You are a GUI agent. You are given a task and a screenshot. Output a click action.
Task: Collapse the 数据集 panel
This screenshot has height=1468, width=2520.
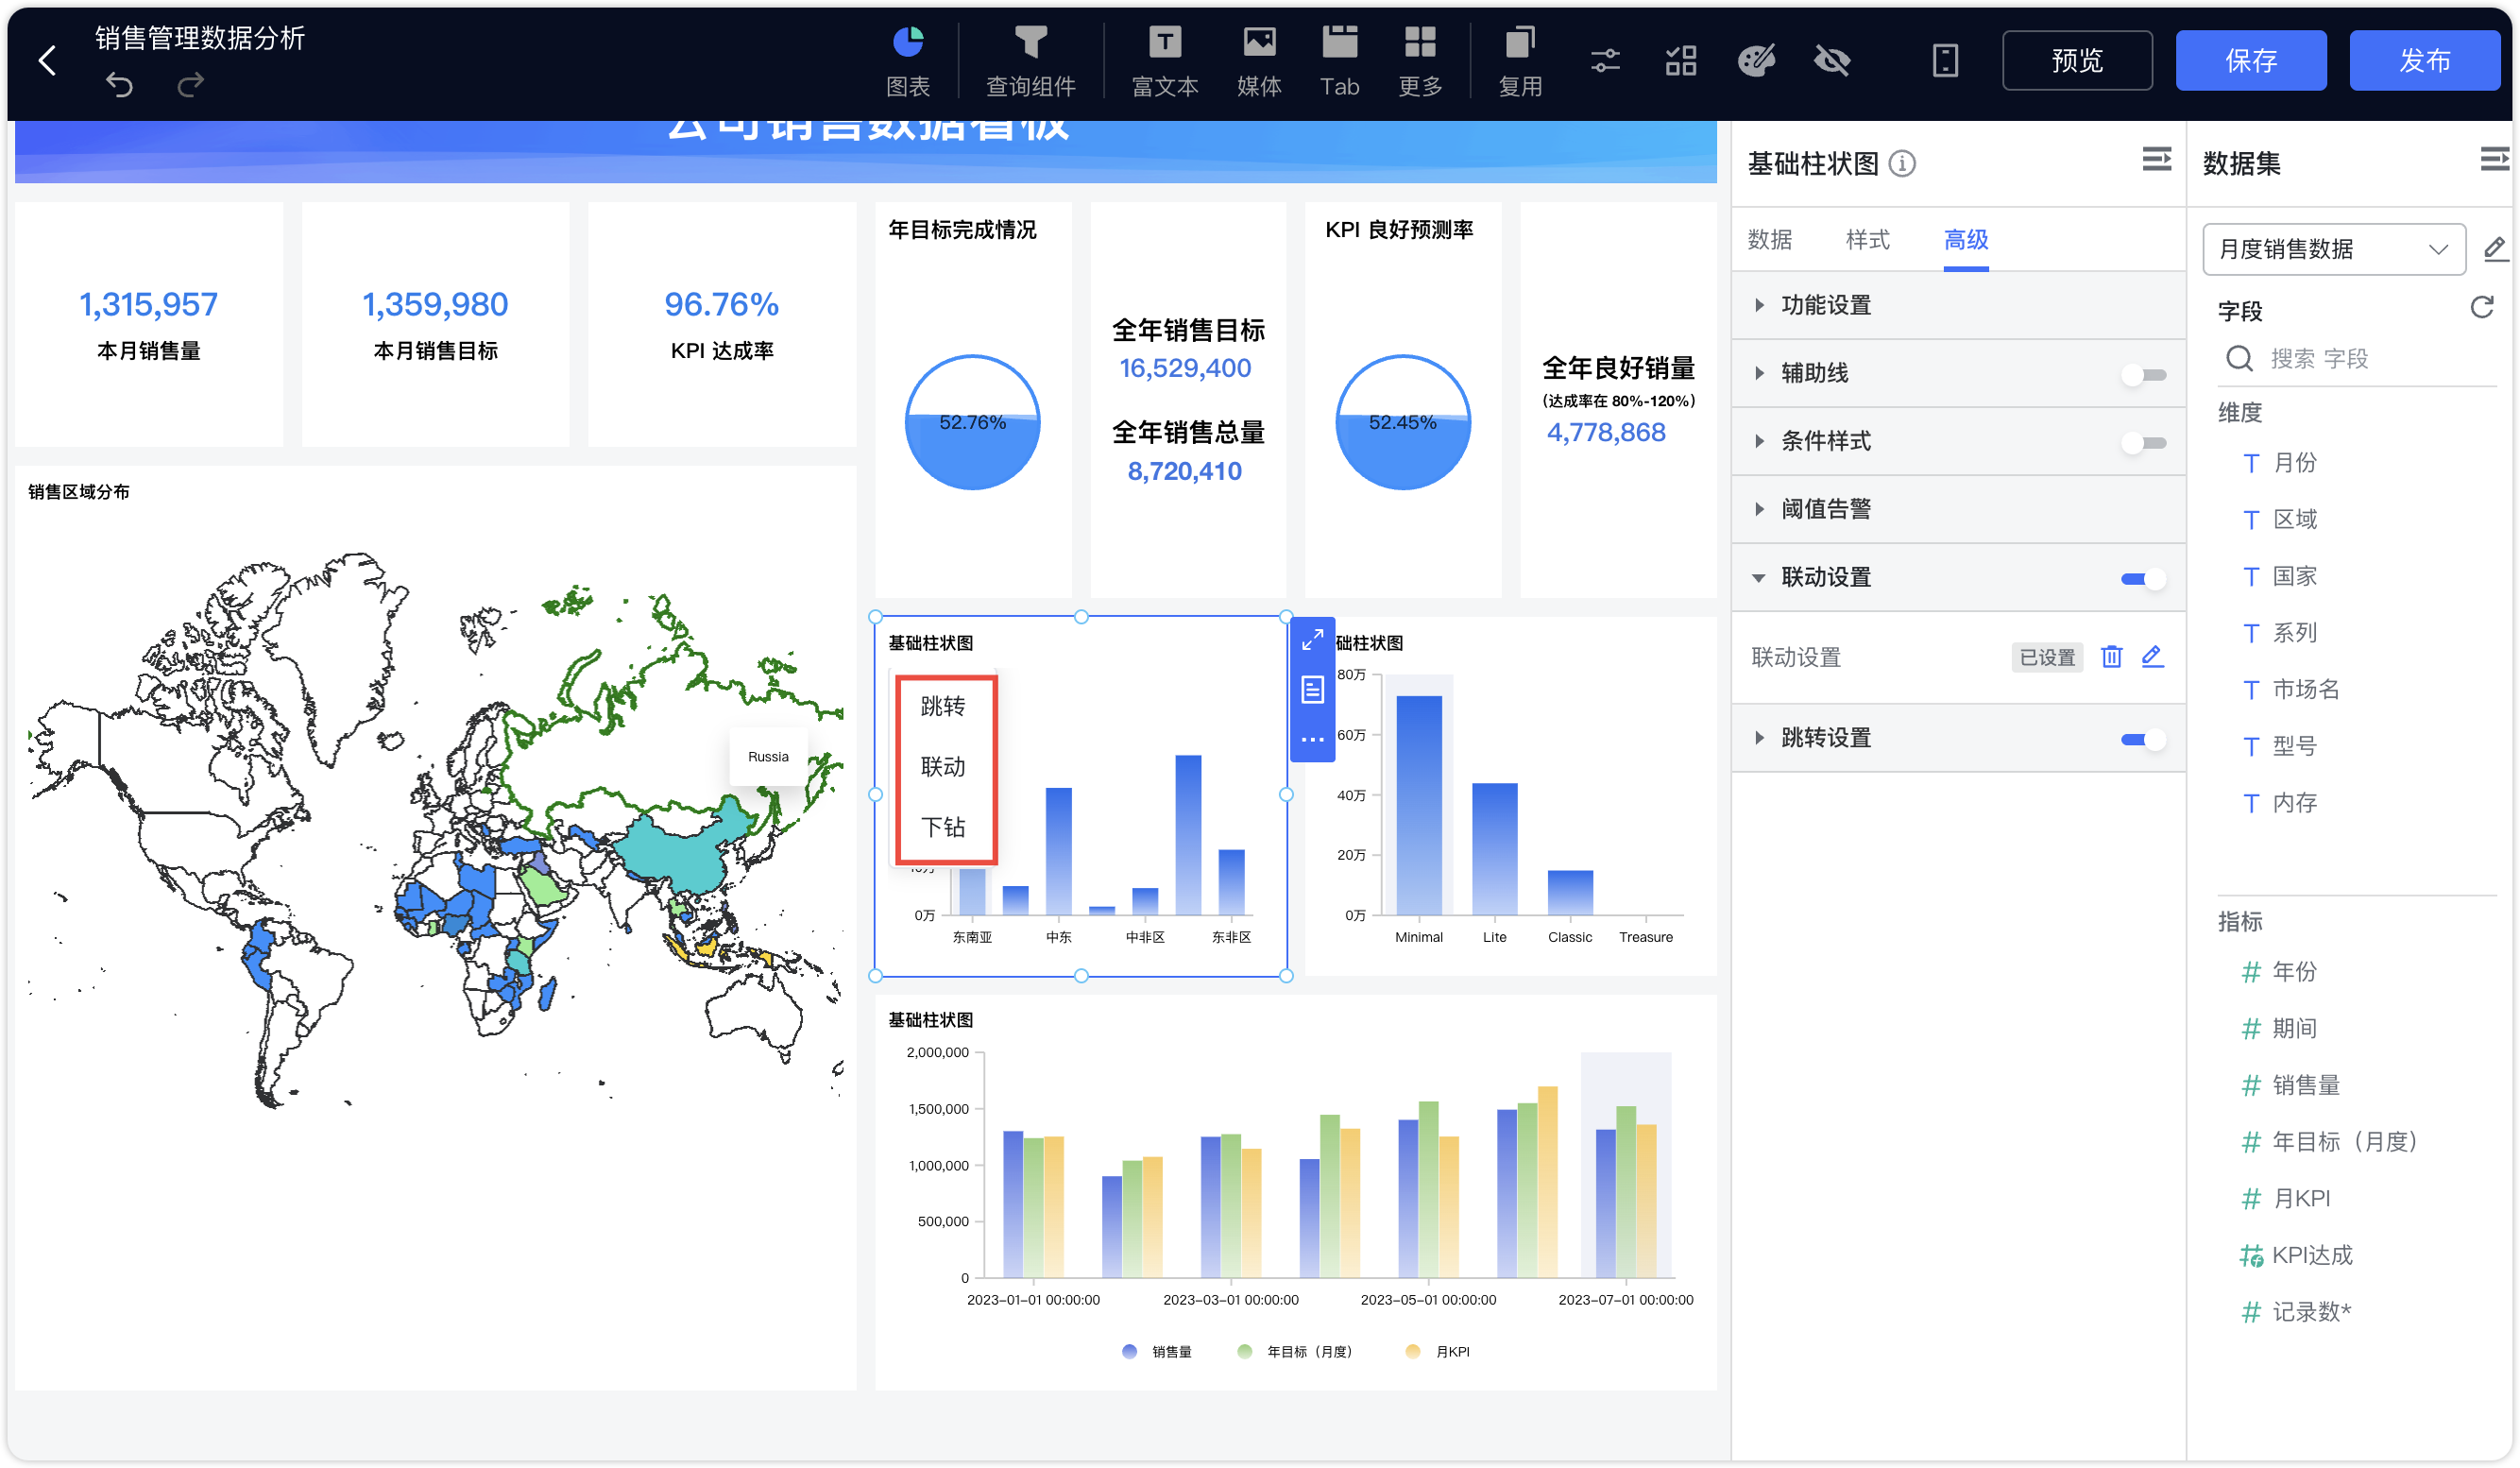click(x=2494, y=159)
